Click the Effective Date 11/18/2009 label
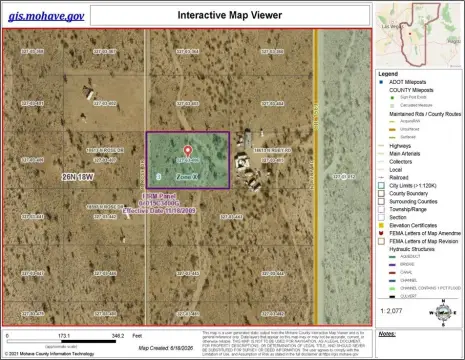Viewport: 465px width, 360px height. pyautogui.click(x=159, y=211)
